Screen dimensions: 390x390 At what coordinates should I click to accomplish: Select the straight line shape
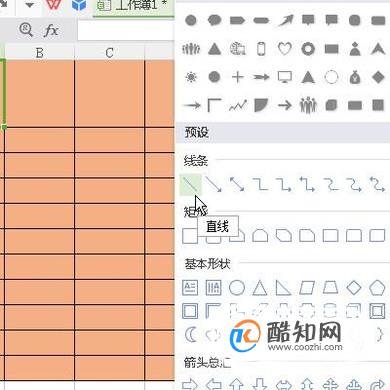click(x=191, y=184)
